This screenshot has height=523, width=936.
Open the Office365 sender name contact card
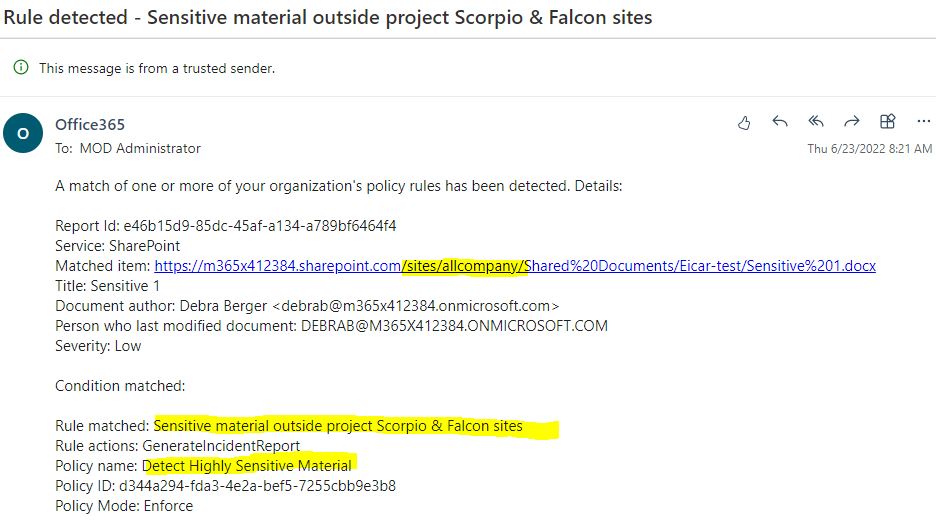[x=90, y=125]
